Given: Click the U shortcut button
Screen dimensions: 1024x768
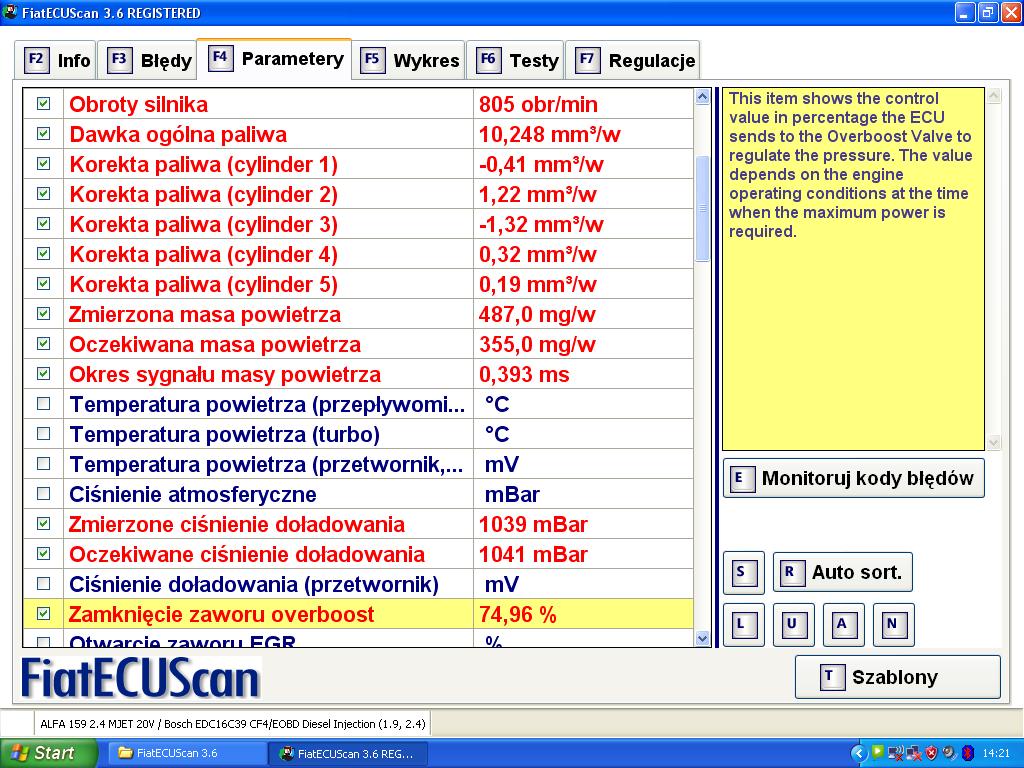Looking at the screenshot, I should pyautogui.click(x=793, y=624).
